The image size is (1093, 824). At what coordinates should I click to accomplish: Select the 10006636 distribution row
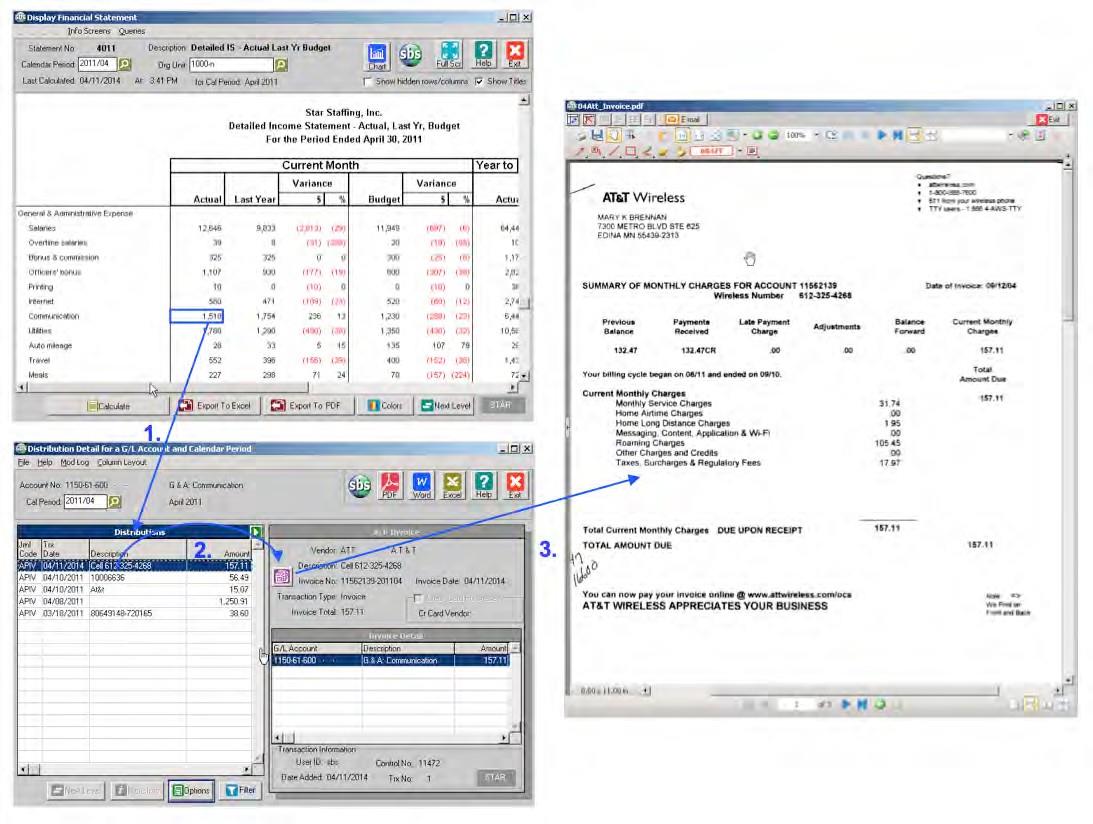(x=134, y=578)
